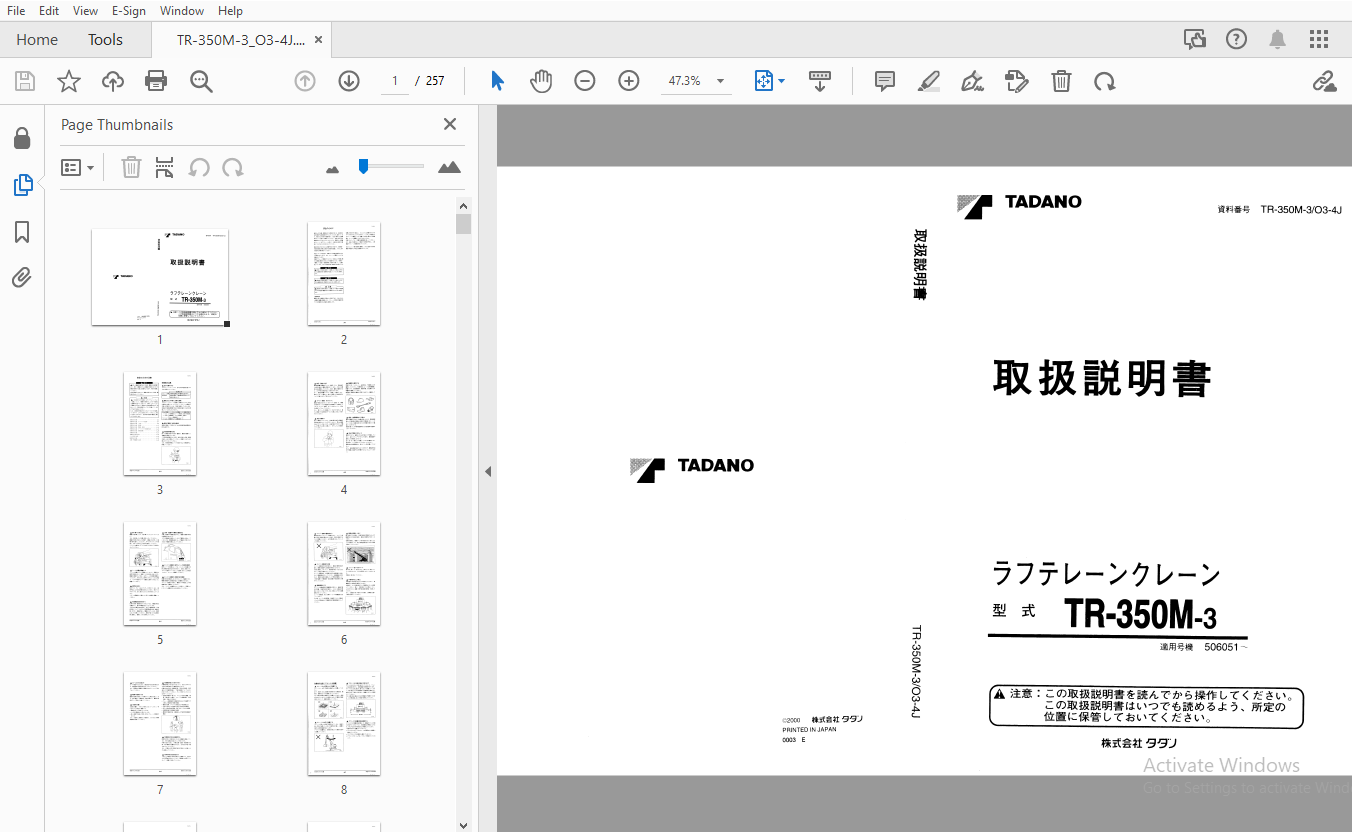Rotate thumbnails clockwise in panel
This screenshot has width=1352, height=832.
[x=233, y=167]
